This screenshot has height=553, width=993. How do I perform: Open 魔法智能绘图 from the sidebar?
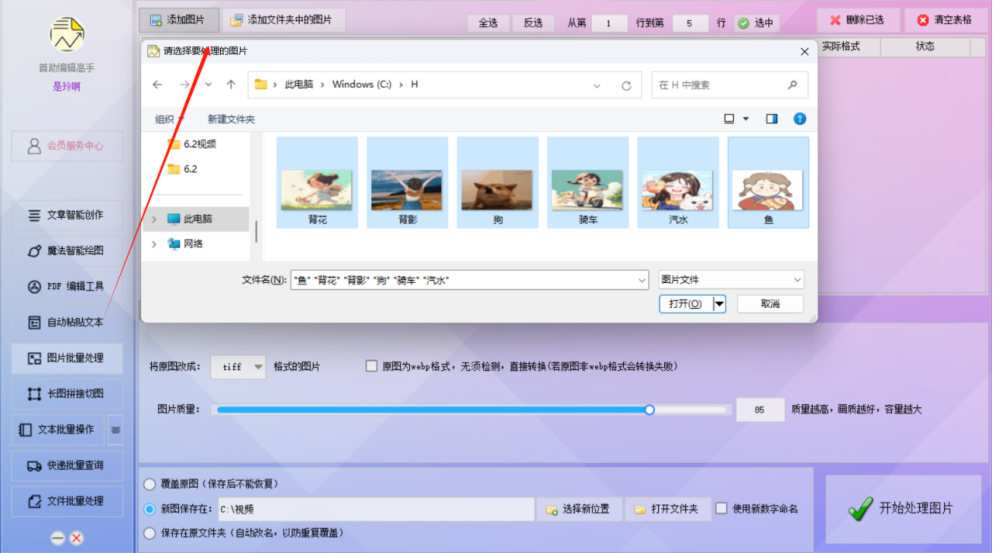pyautogui.click(x=66, y=250)
